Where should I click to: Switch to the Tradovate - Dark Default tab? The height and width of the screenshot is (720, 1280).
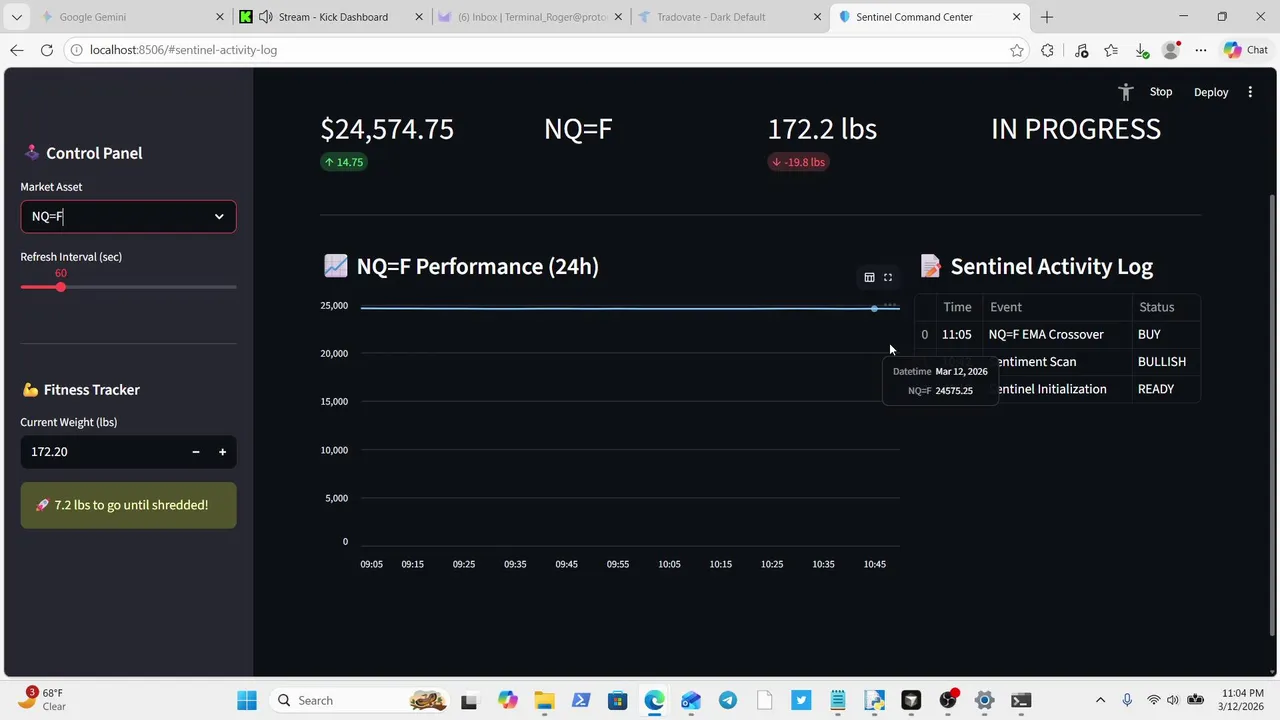730,17
